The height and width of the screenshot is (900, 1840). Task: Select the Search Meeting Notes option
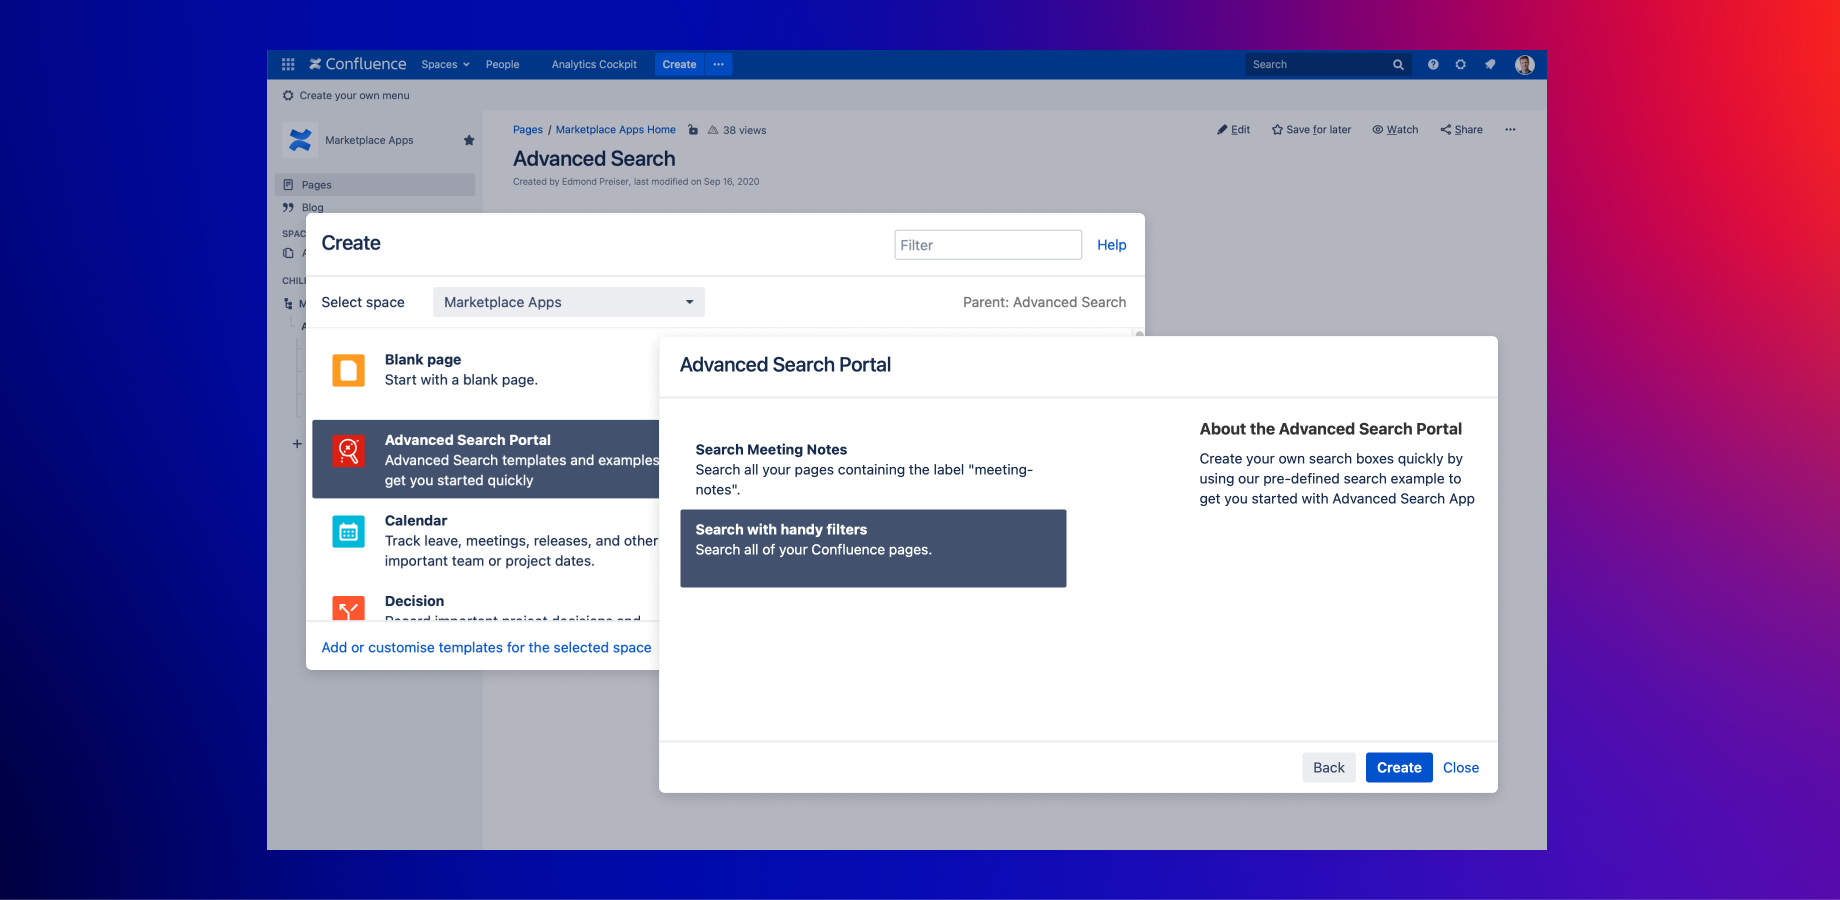(873, 469)
